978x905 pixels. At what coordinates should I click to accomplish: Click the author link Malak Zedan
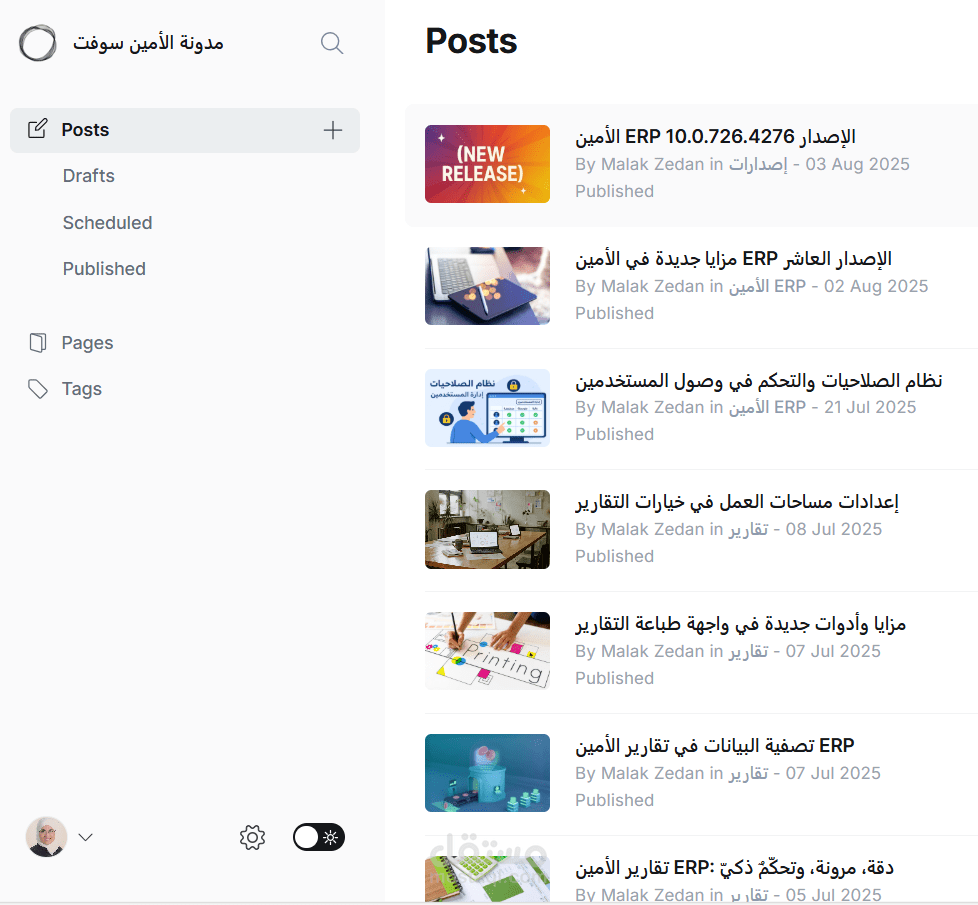tap(648, 164)
